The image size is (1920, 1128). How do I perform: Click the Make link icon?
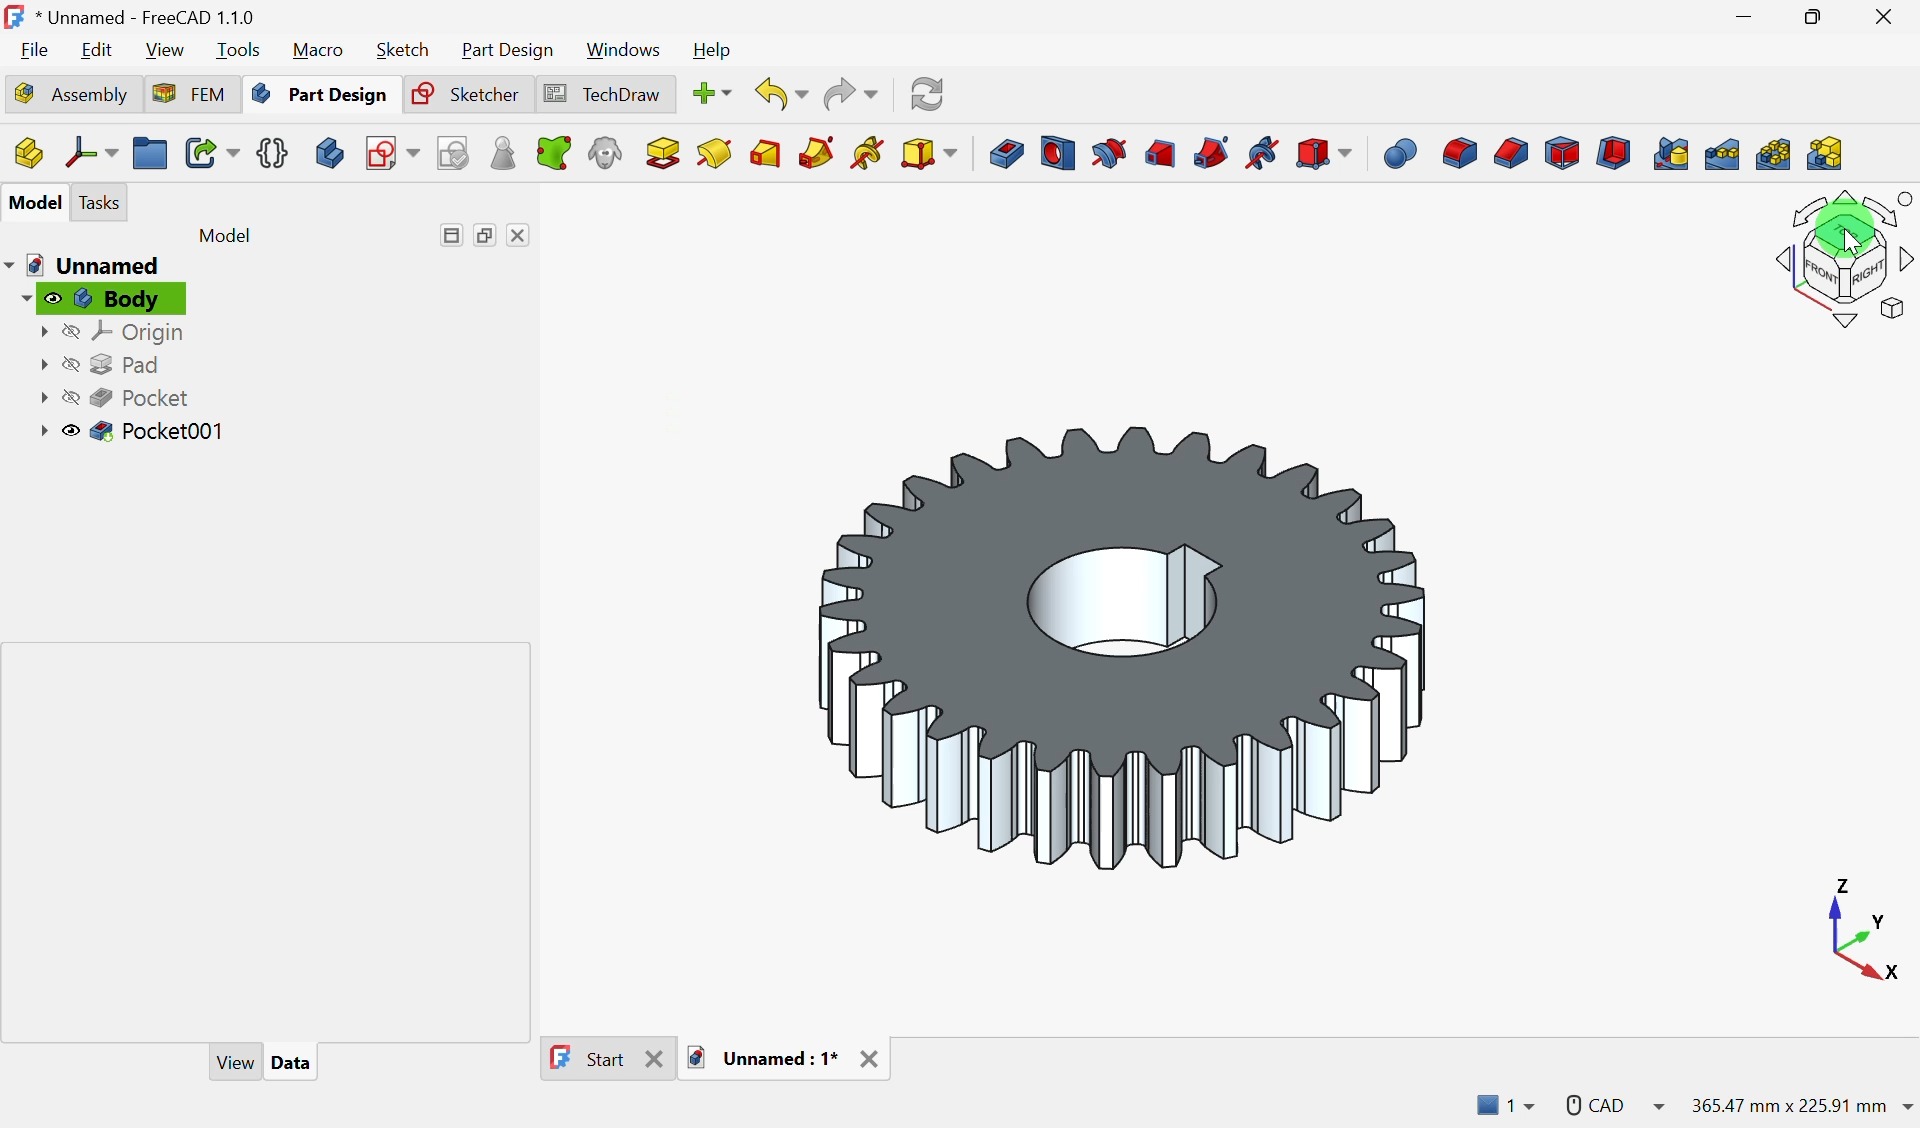click(x=203, y=154)
